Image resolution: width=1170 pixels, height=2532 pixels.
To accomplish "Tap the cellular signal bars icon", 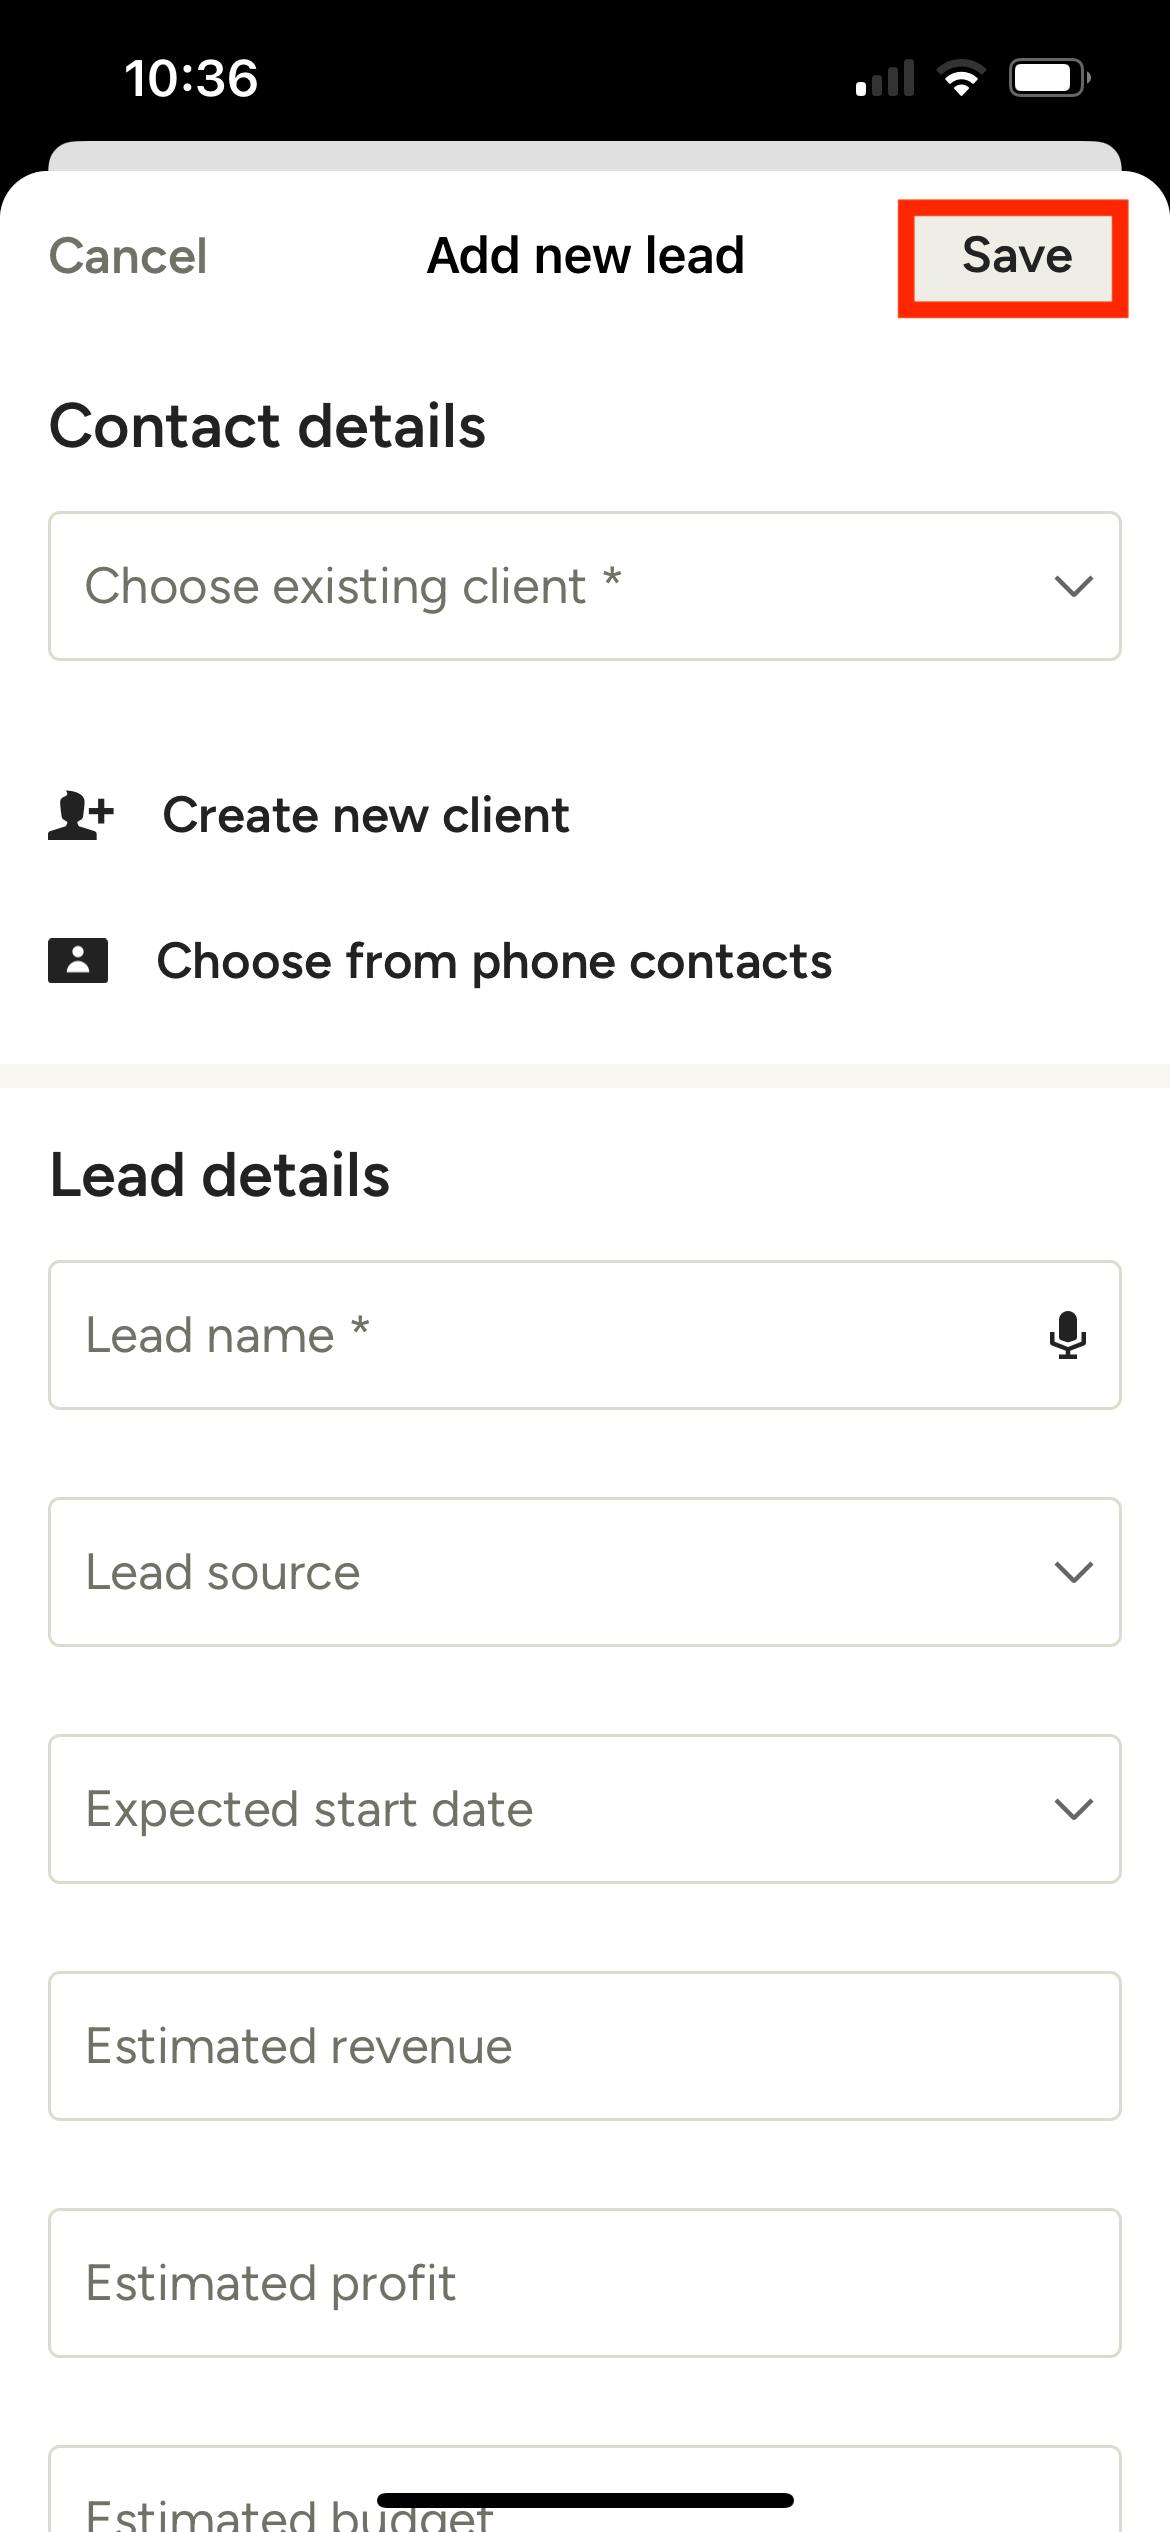I will 886,78.
